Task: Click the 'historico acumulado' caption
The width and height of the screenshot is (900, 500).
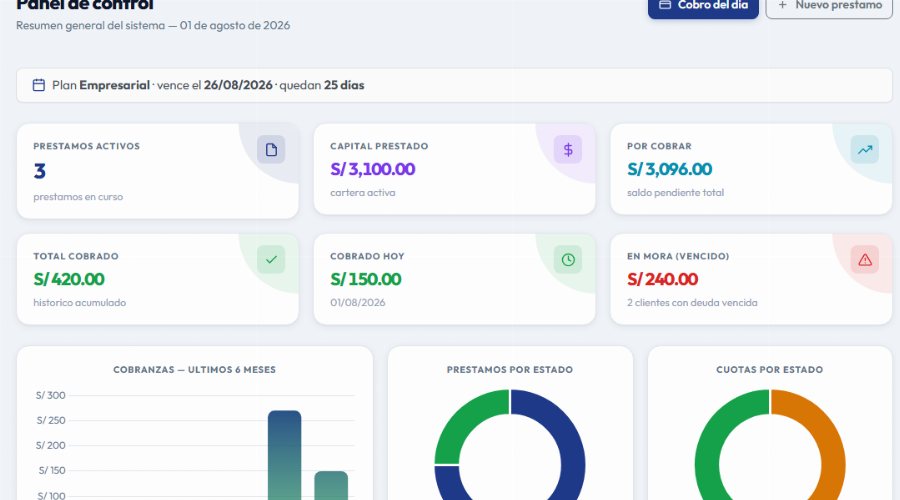Action: [x=80, y=303]
